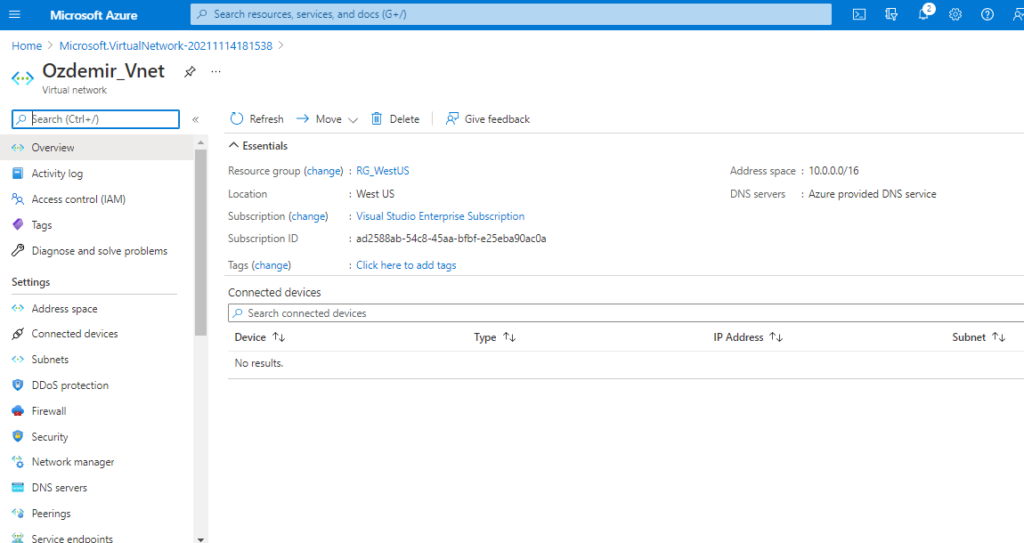Open more options ellipsis next to title
This screenshot has height=543, width=1024.
(x=216, y=71)
